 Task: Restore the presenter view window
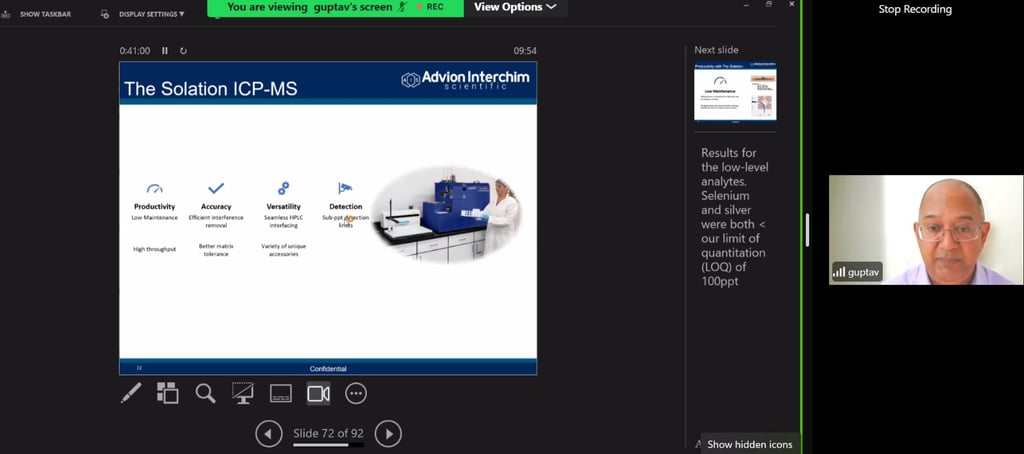click(x=769, y=5)
